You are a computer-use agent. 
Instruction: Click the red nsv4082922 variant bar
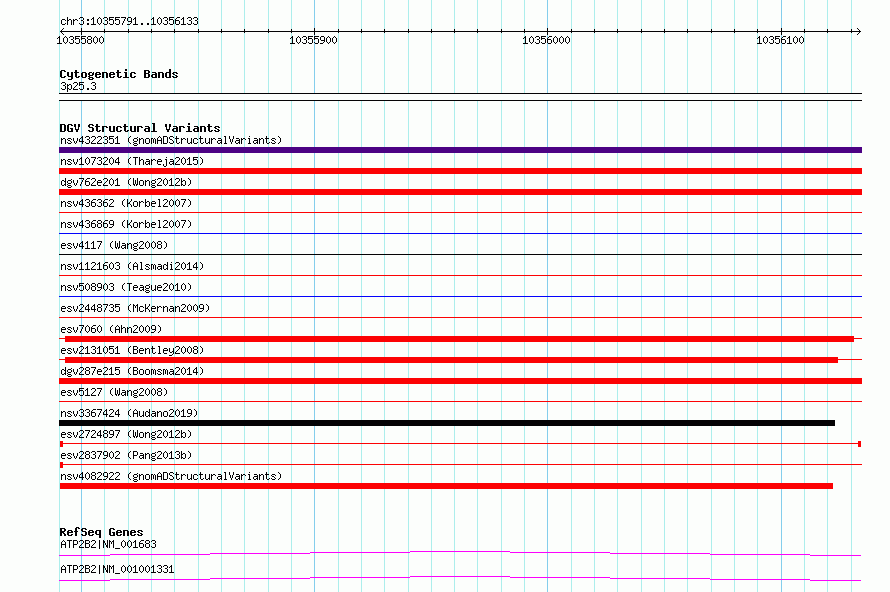point(446,486)
